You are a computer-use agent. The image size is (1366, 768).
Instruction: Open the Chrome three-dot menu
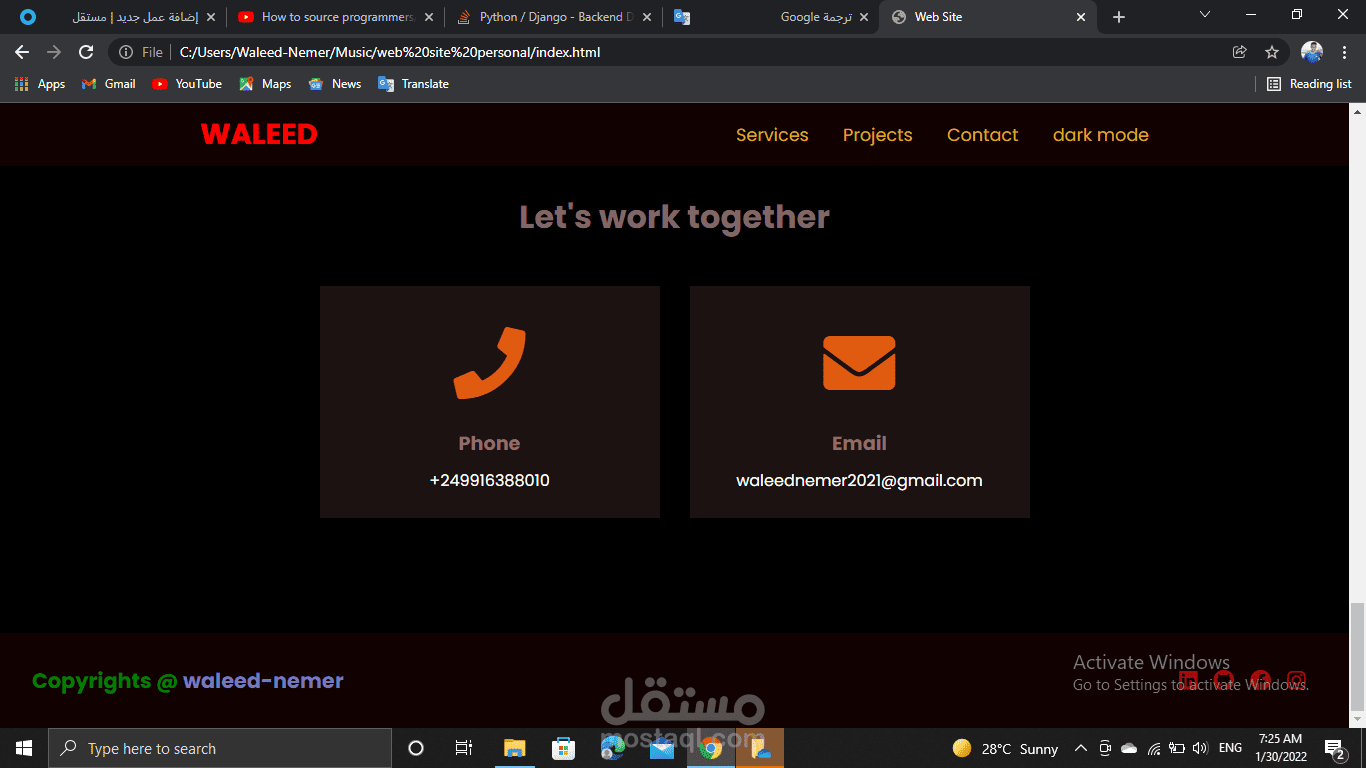(x=1345, y=52)
